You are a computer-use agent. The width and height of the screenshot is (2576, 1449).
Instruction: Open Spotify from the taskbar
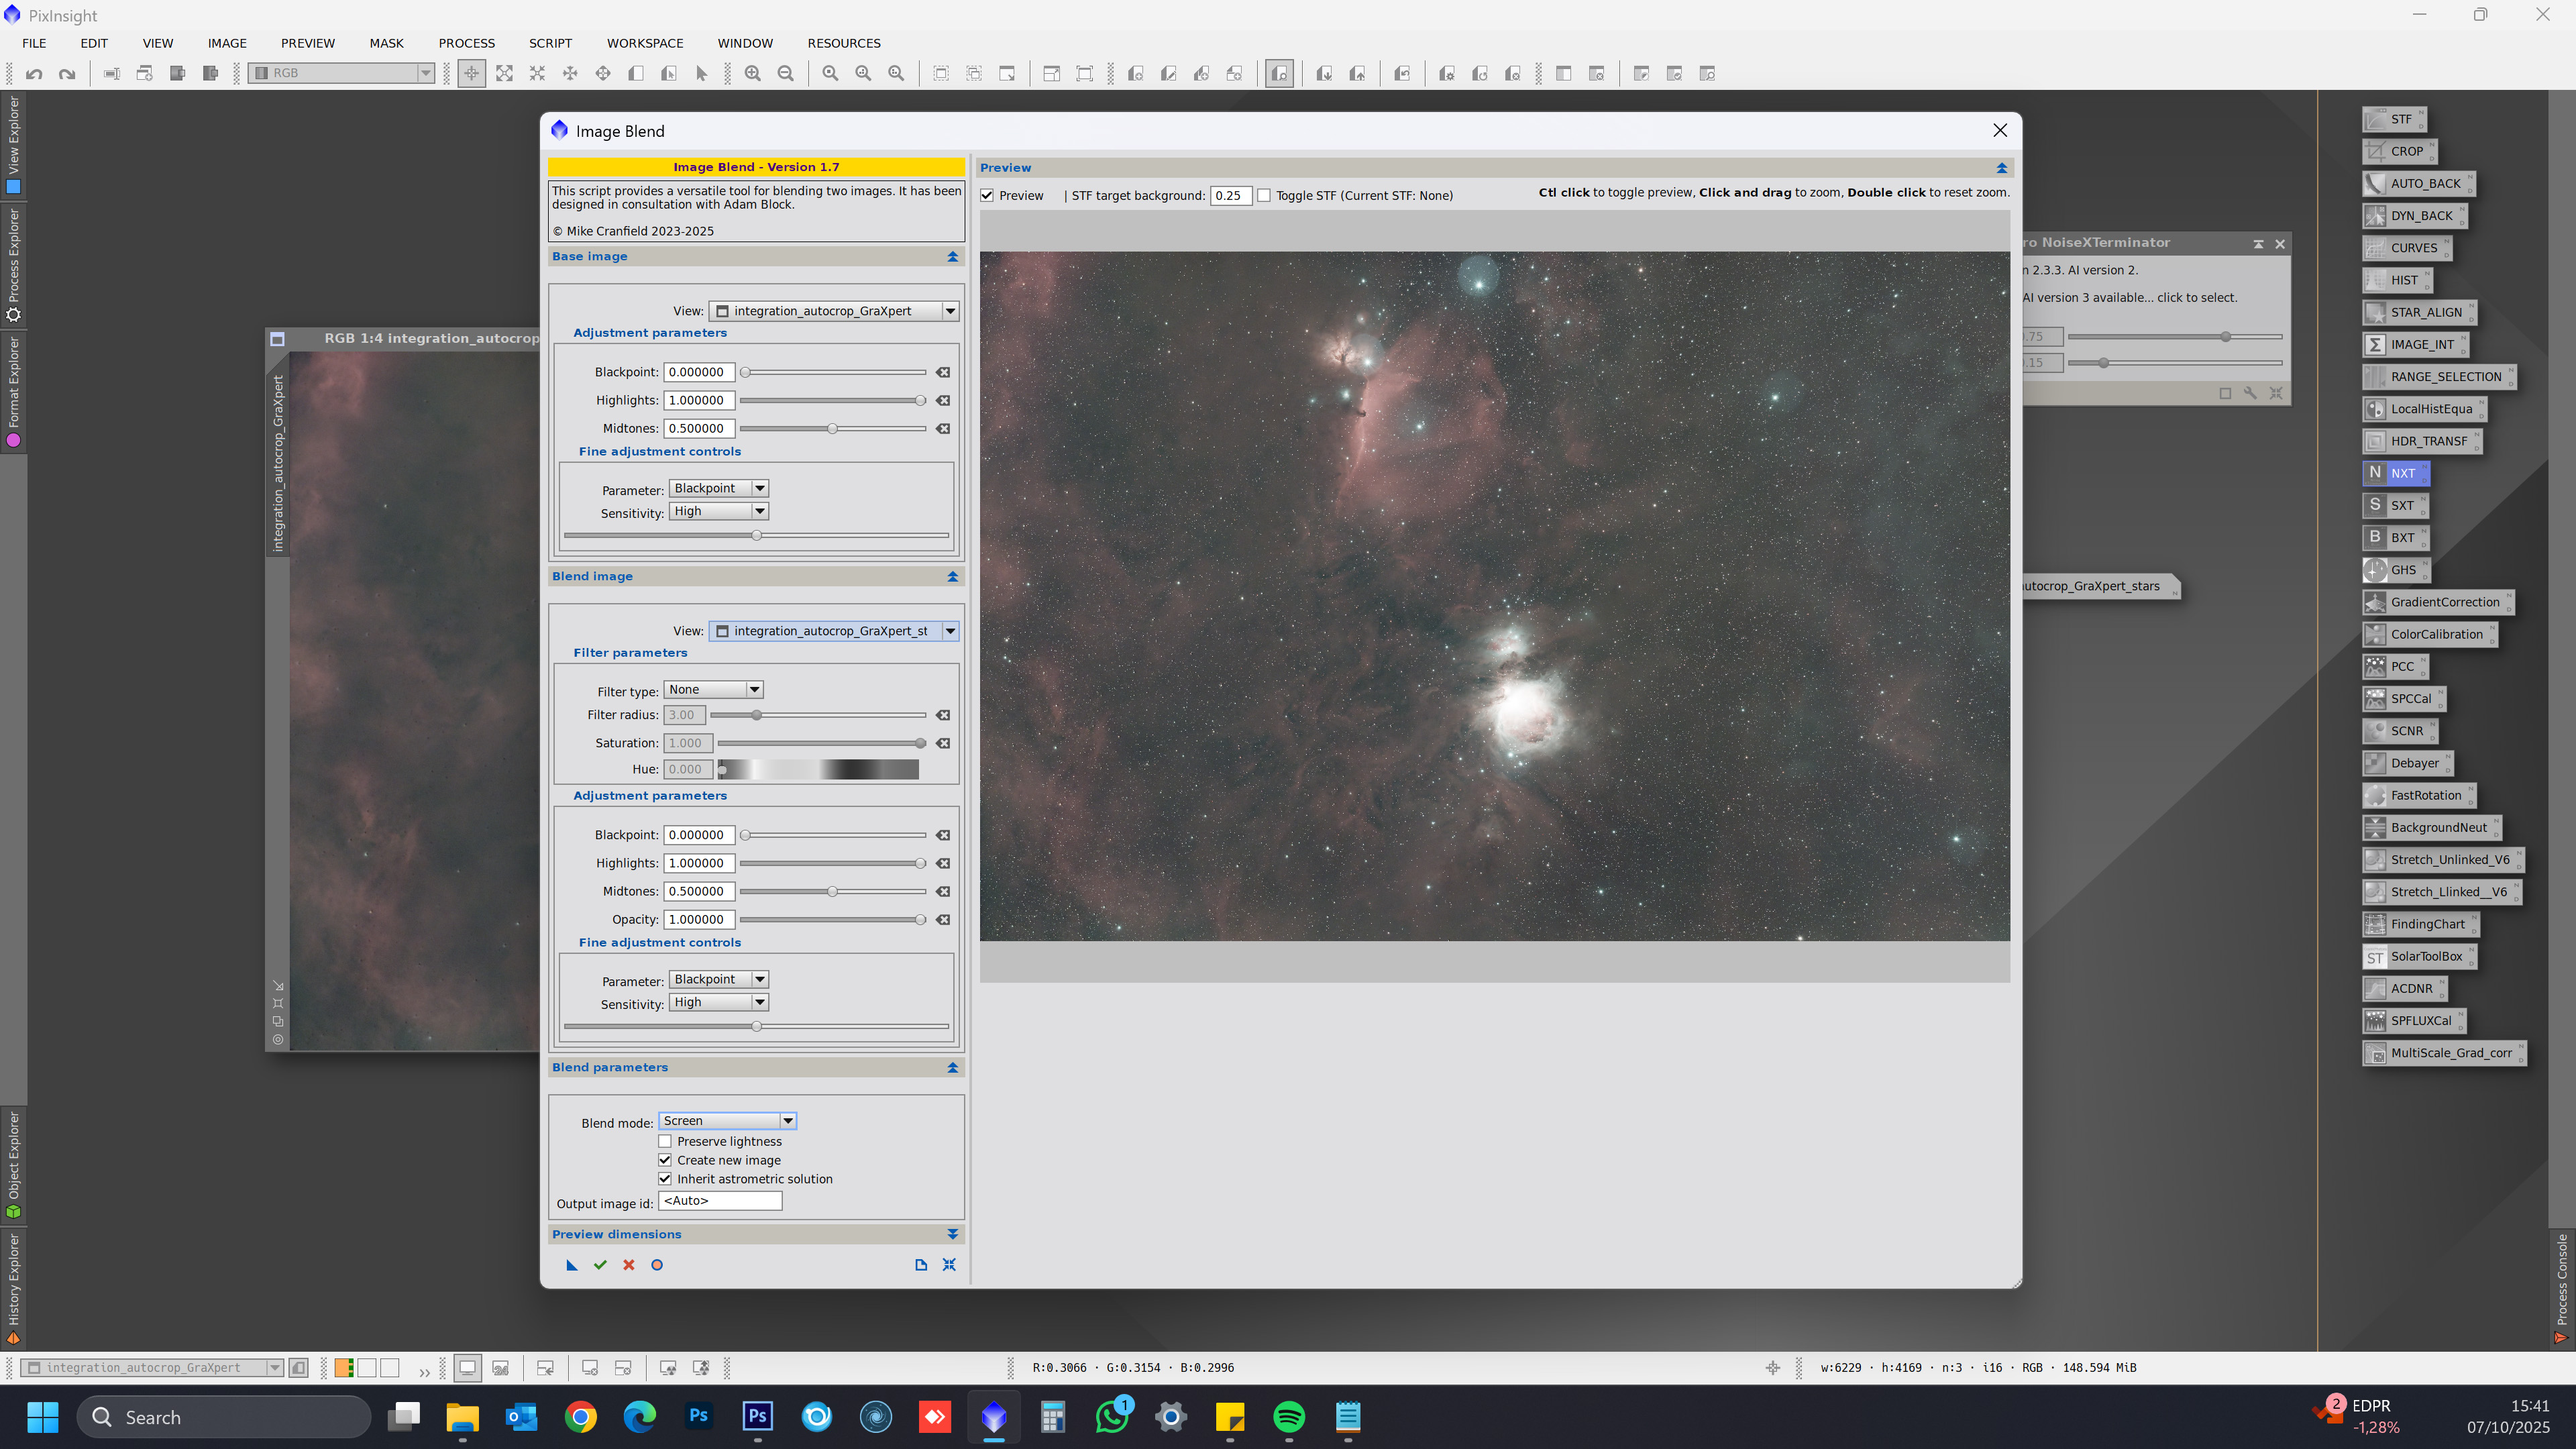pyautogui.click(x=1289, y=1417)
